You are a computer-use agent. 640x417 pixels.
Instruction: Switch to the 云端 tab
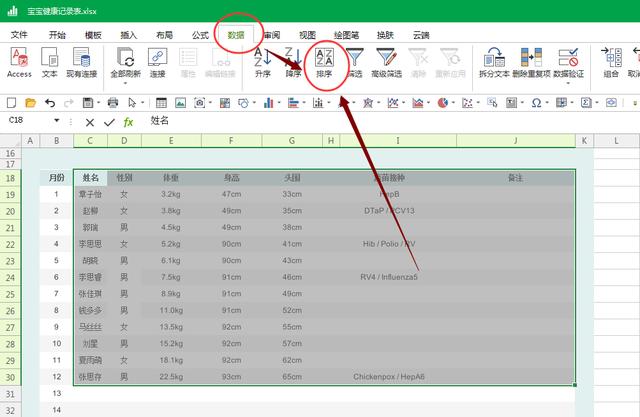421,35
